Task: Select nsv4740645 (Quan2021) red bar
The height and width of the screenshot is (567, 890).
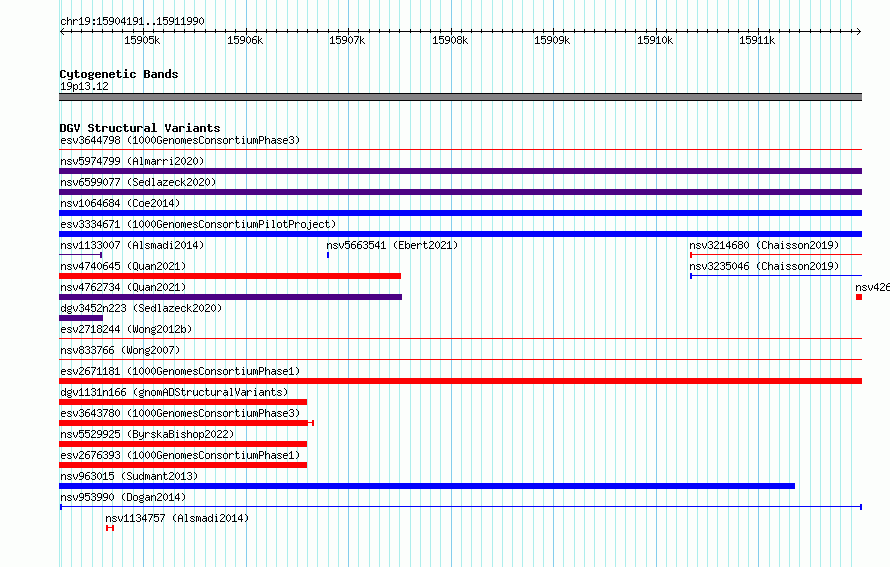Action: pyautogui.click(x=230, y=276)
